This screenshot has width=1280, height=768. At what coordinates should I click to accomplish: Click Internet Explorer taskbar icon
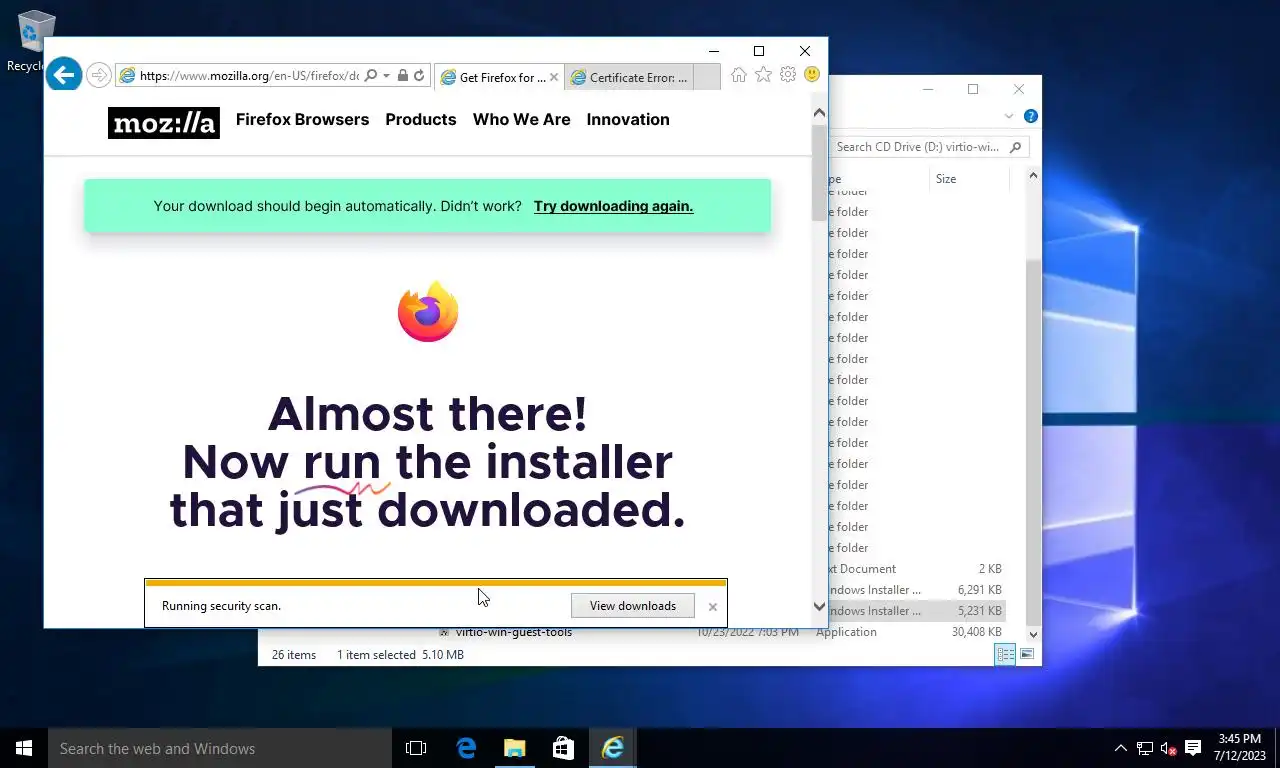612,748
